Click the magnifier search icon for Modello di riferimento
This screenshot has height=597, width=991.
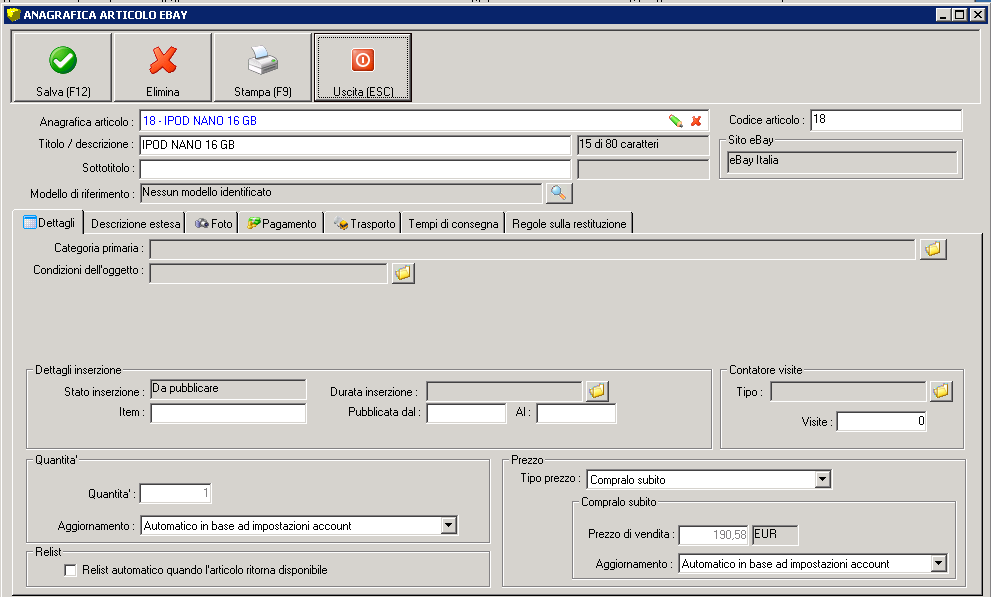pyautogui.click(x=559, y=193)
